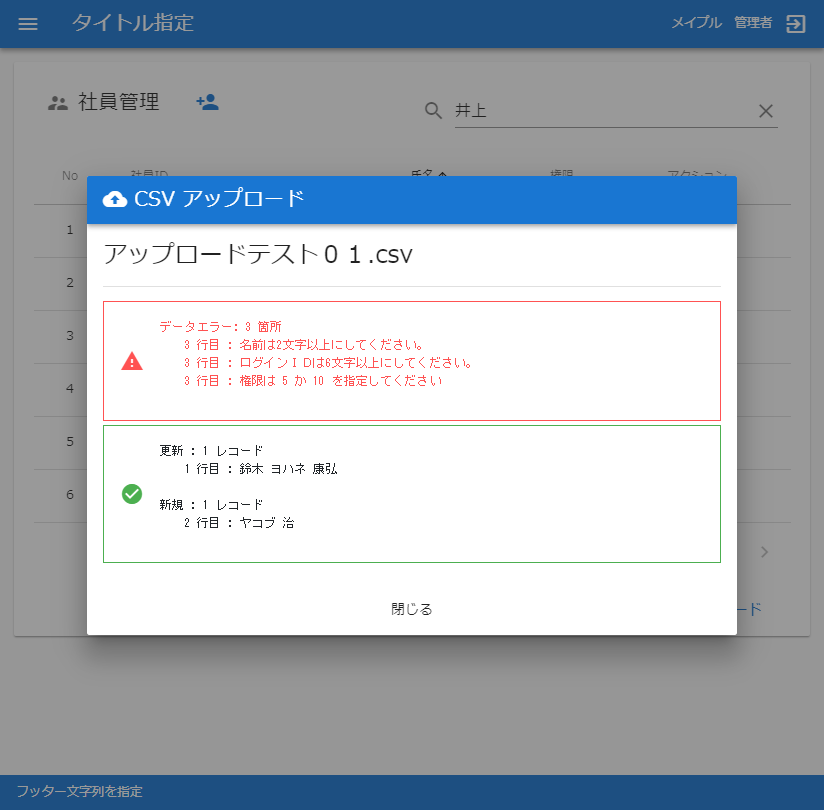Click the search input containing 井上
The height and width of the screenshot is (810, 824).
[550, 111]
